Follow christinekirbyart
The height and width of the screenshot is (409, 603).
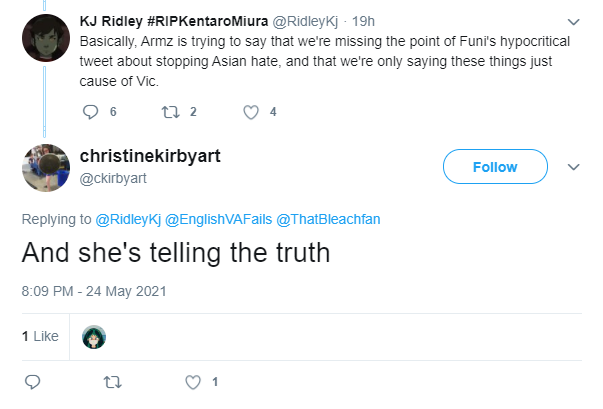495,166
